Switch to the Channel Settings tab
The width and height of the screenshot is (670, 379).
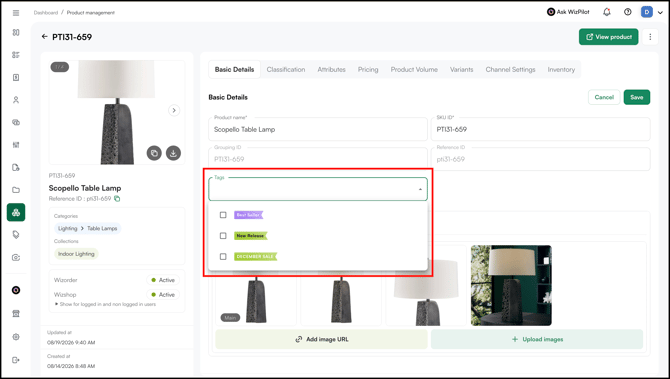(x=510, y=69)
